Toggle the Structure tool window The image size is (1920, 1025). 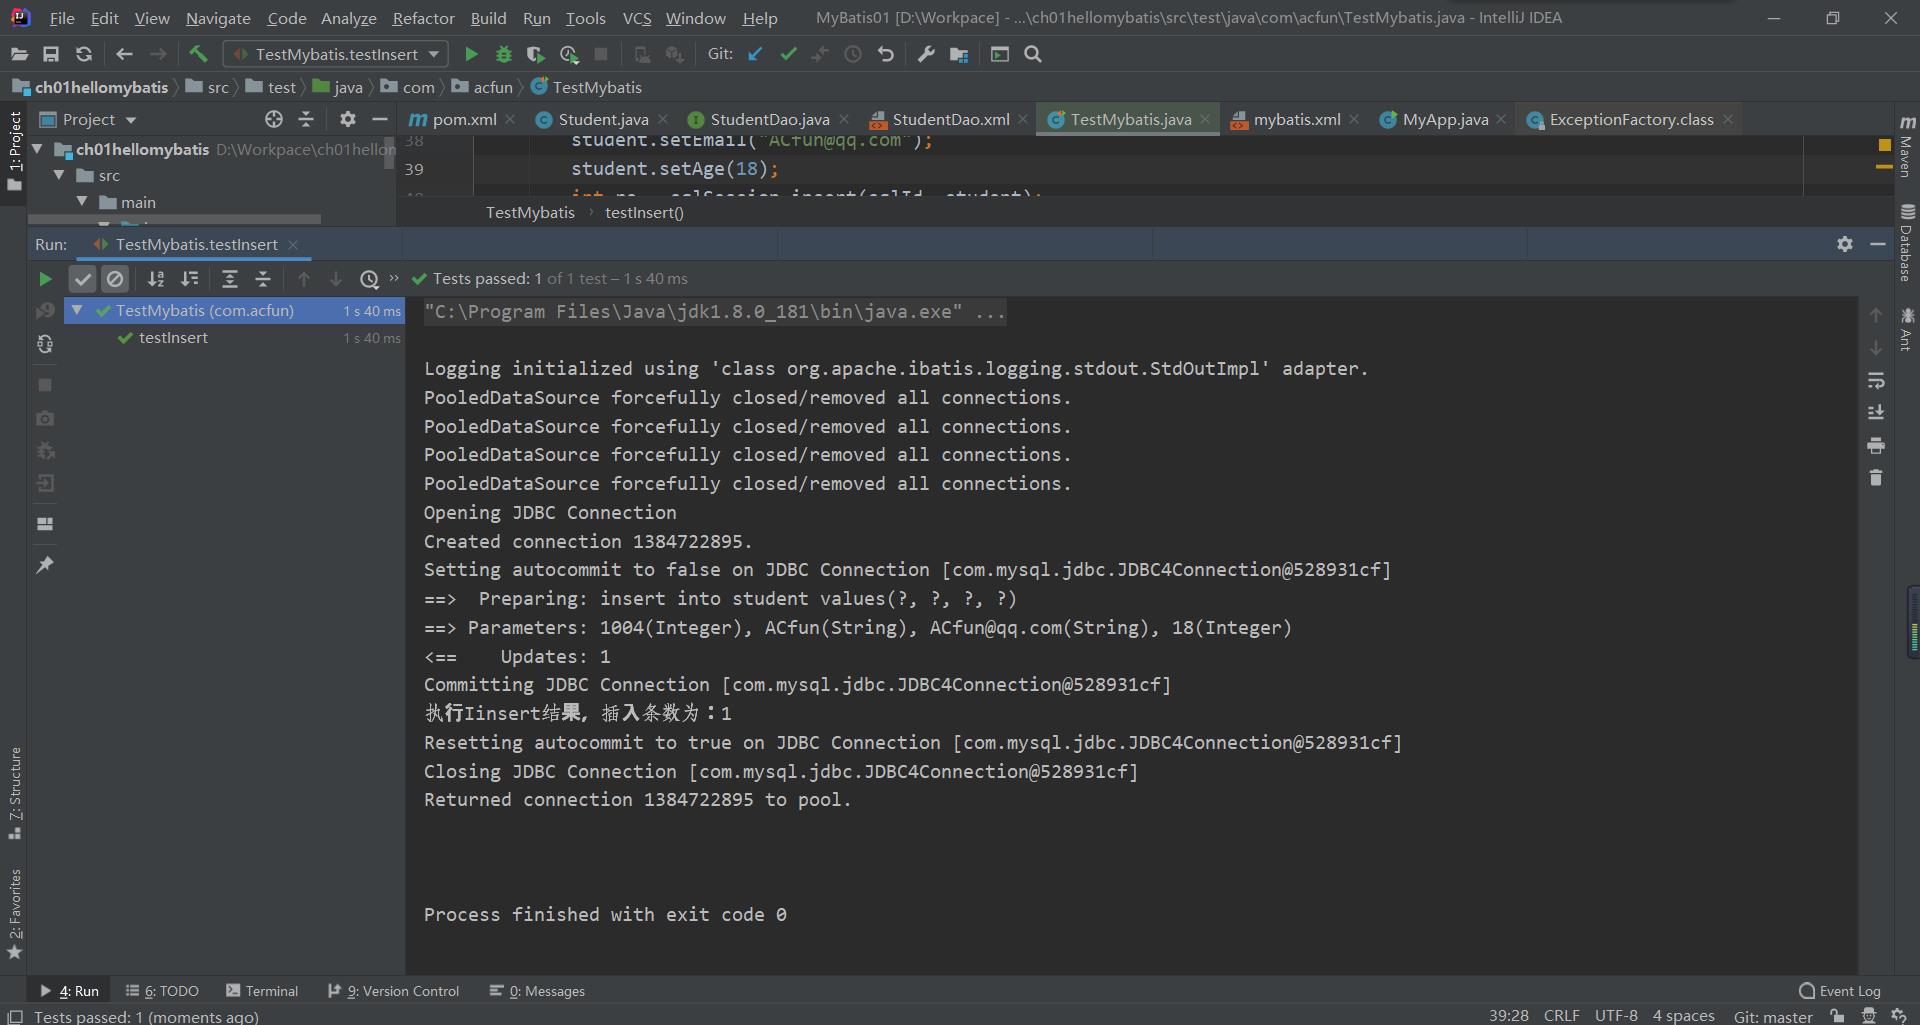[14, 793]
